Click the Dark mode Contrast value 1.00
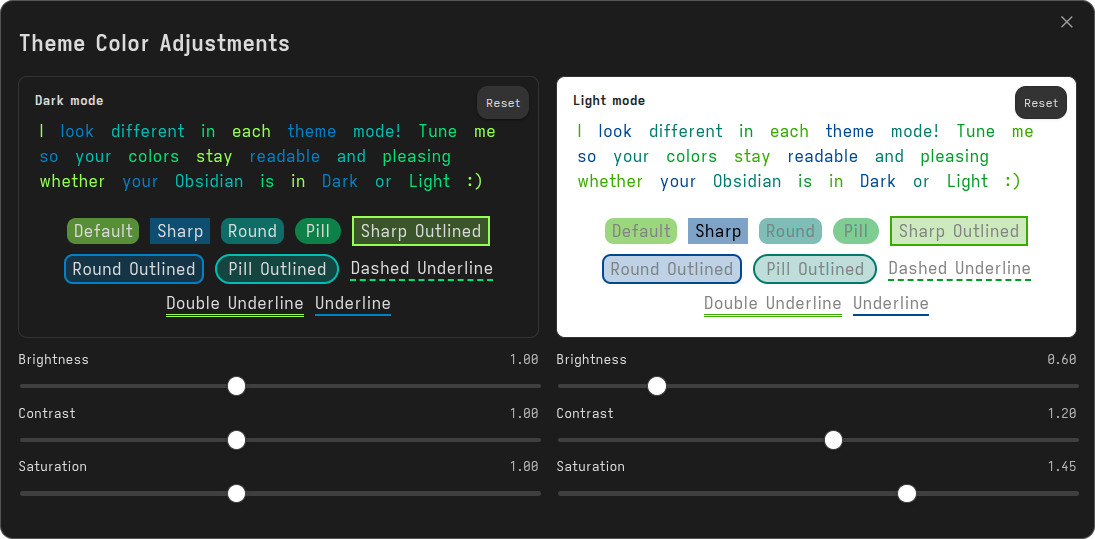 click(x=524, y=413)
